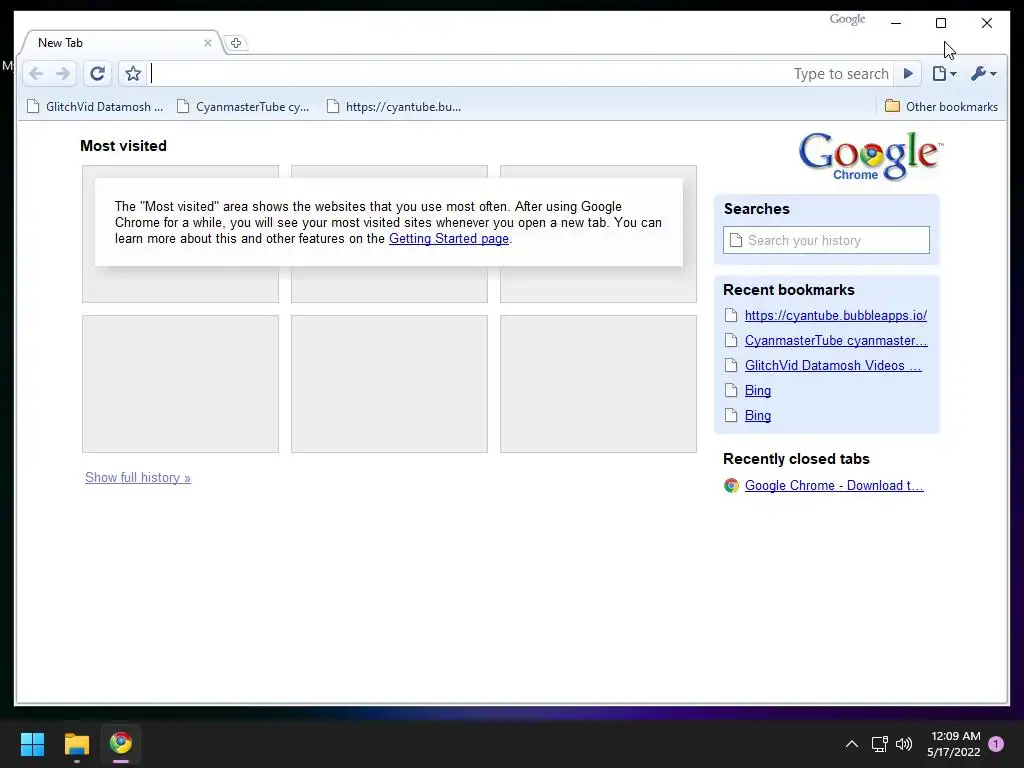This screenshot has height=768, width=1024.
Task: Click the Go arrow in the address bar
Action: [x=908, y=74]
